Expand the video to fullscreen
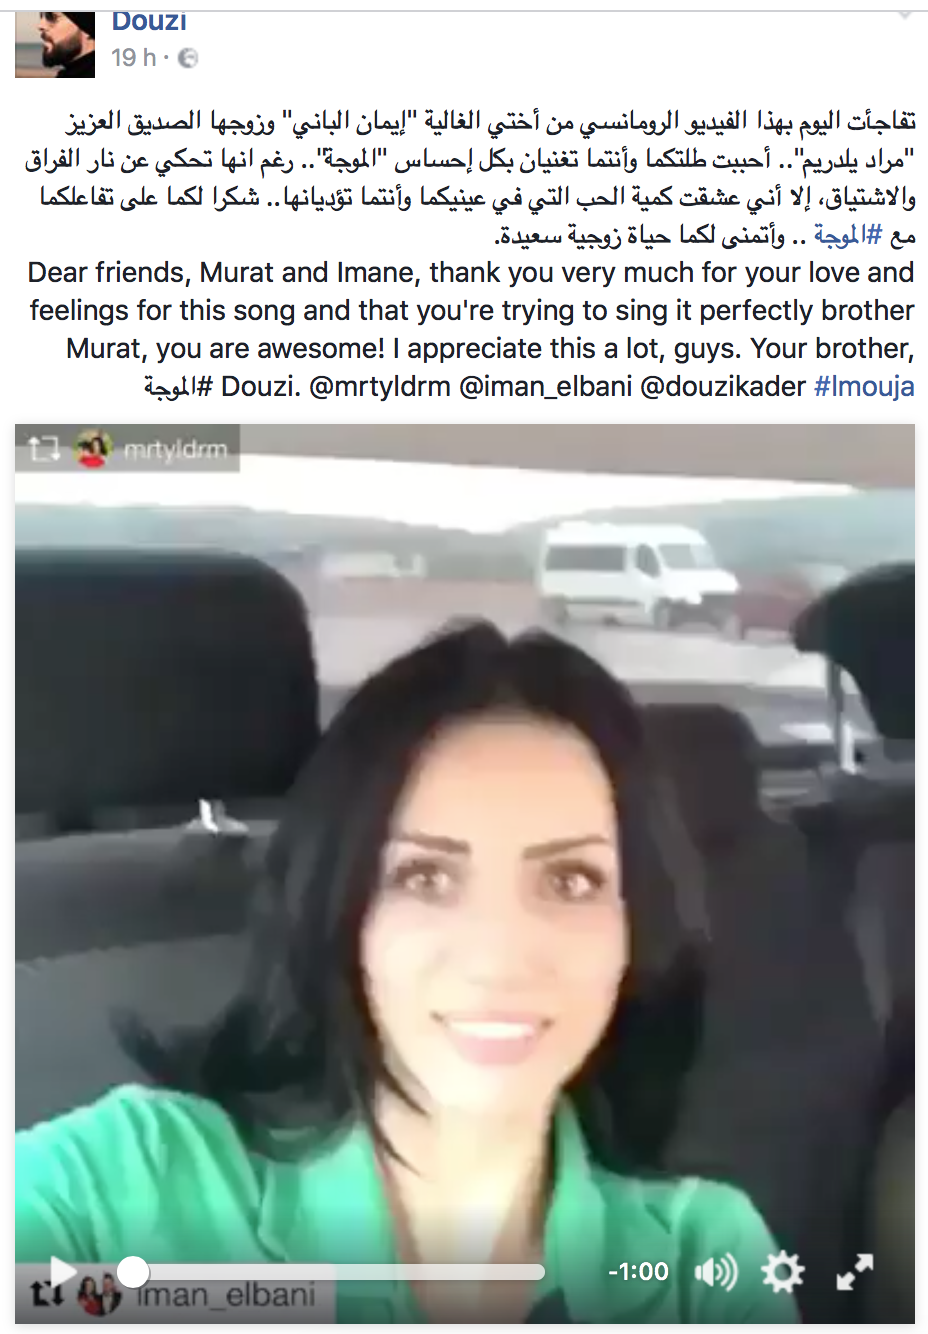This screenshot has height=1334, width=928. 855,1272
